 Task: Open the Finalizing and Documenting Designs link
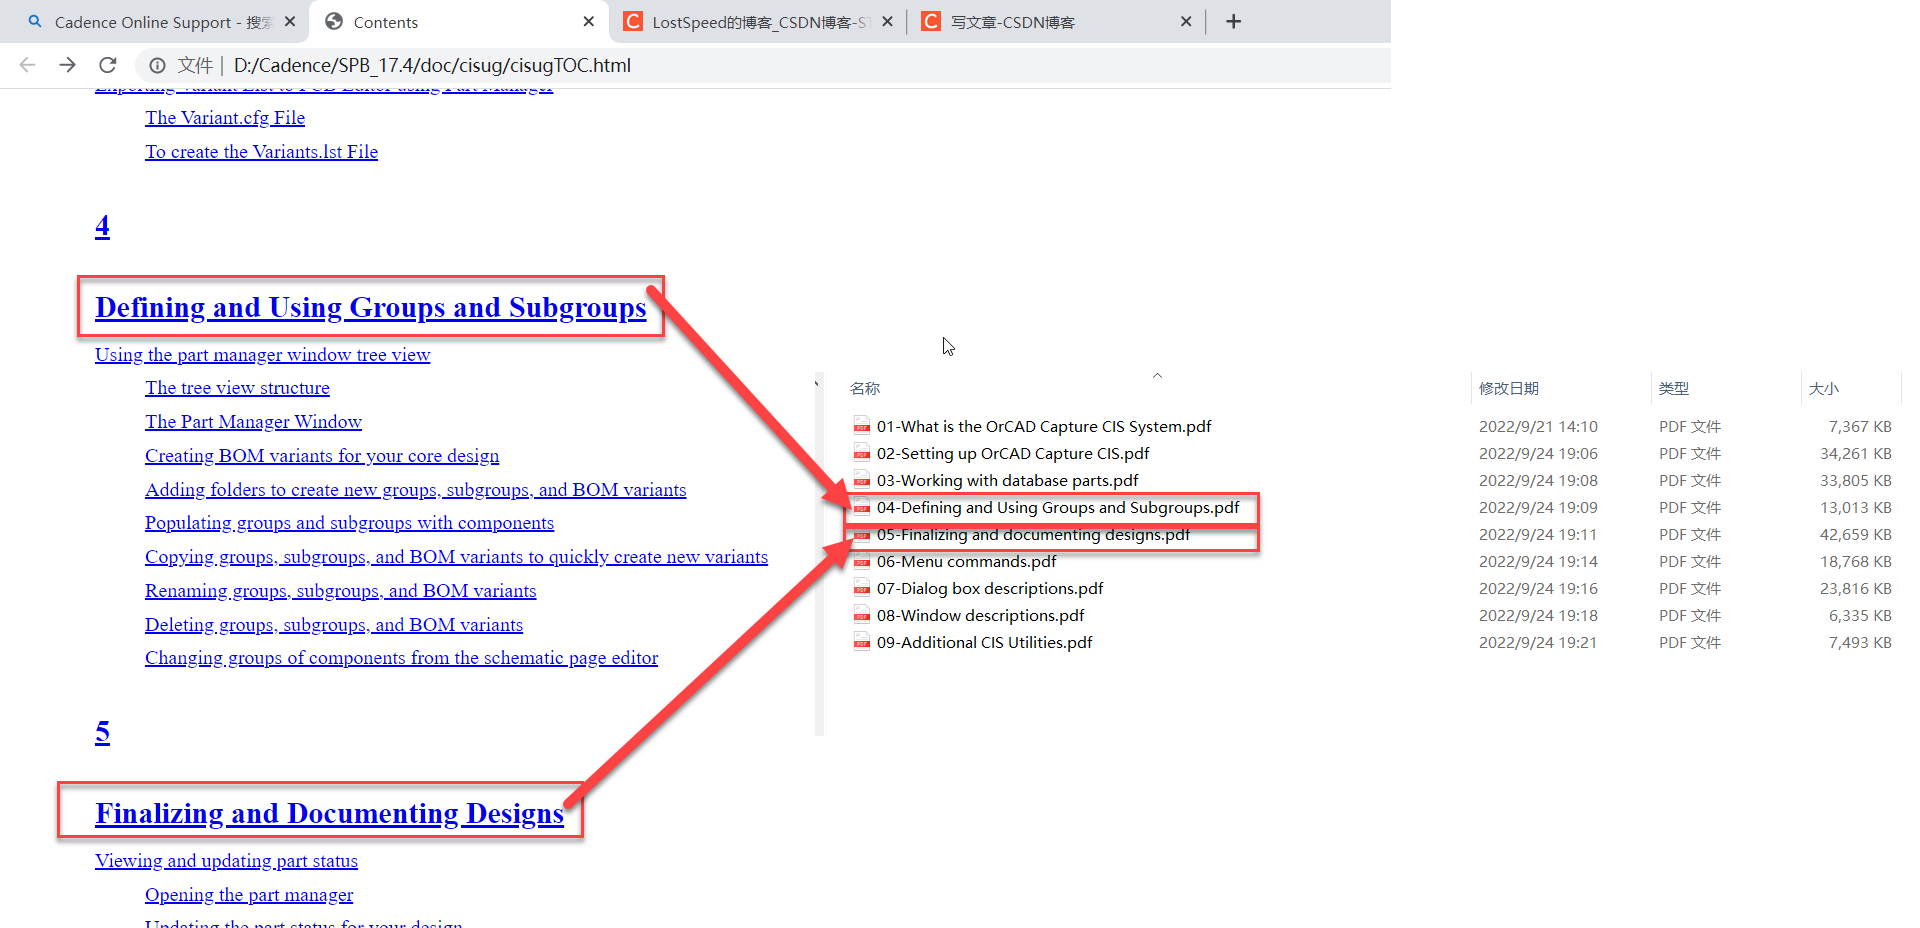[330, 813]
